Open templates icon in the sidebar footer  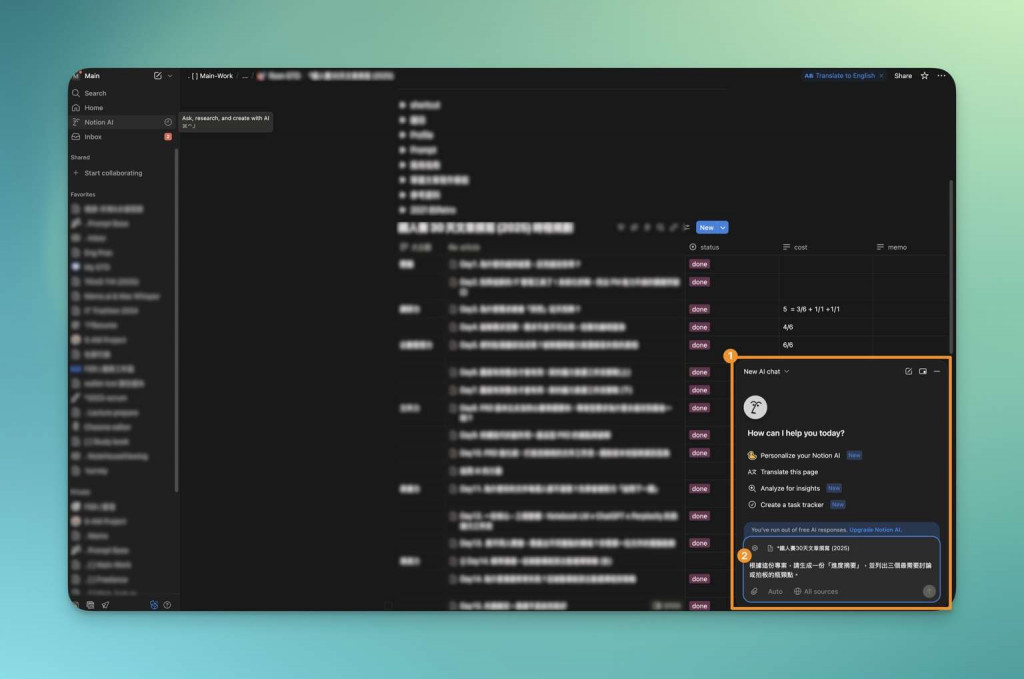(x=90, y=605)
